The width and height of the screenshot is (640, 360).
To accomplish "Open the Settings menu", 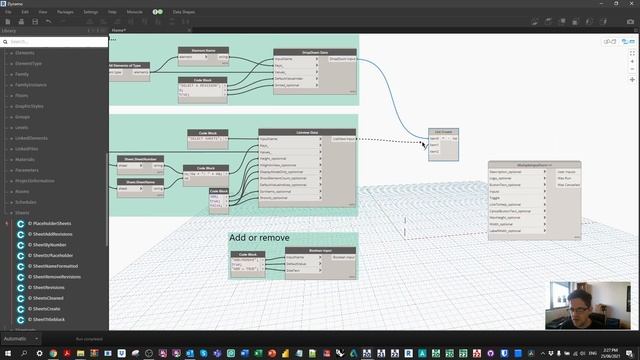I will pyautogui.click(x=91, y=12).
